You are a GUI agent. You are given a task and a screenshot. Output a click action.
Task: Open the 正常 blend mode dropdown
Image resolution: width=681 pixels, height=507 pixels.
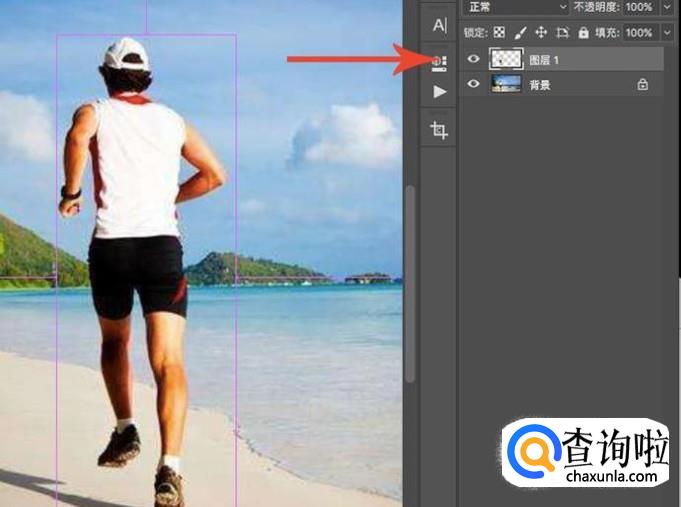click(516, 7)
